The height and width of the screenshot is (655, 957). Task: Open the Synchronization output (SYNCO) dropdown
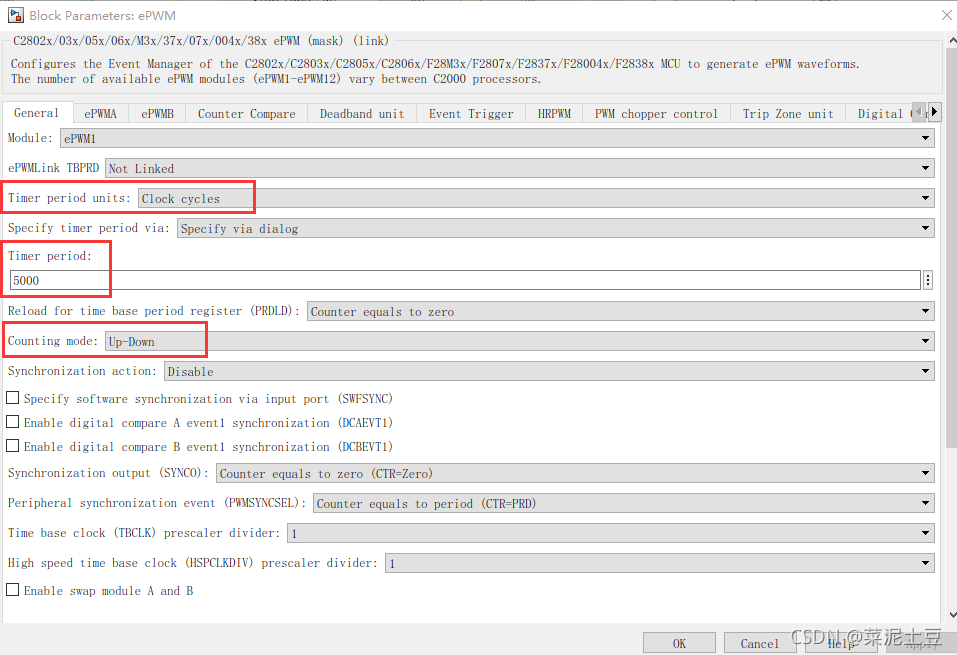click(576, 473)
